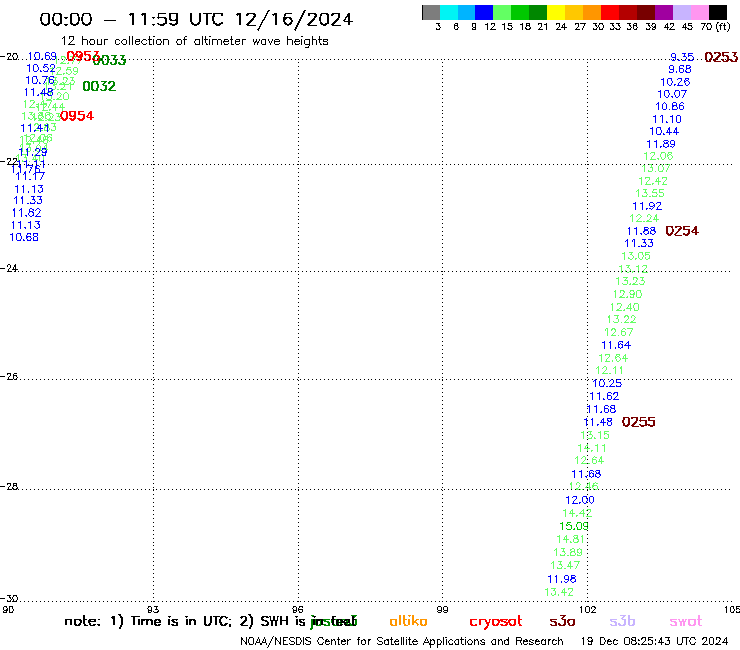This screenshot has width=740, height=650.
Task: Click the lavender swatch in the color scale
Action: [681, 12]
